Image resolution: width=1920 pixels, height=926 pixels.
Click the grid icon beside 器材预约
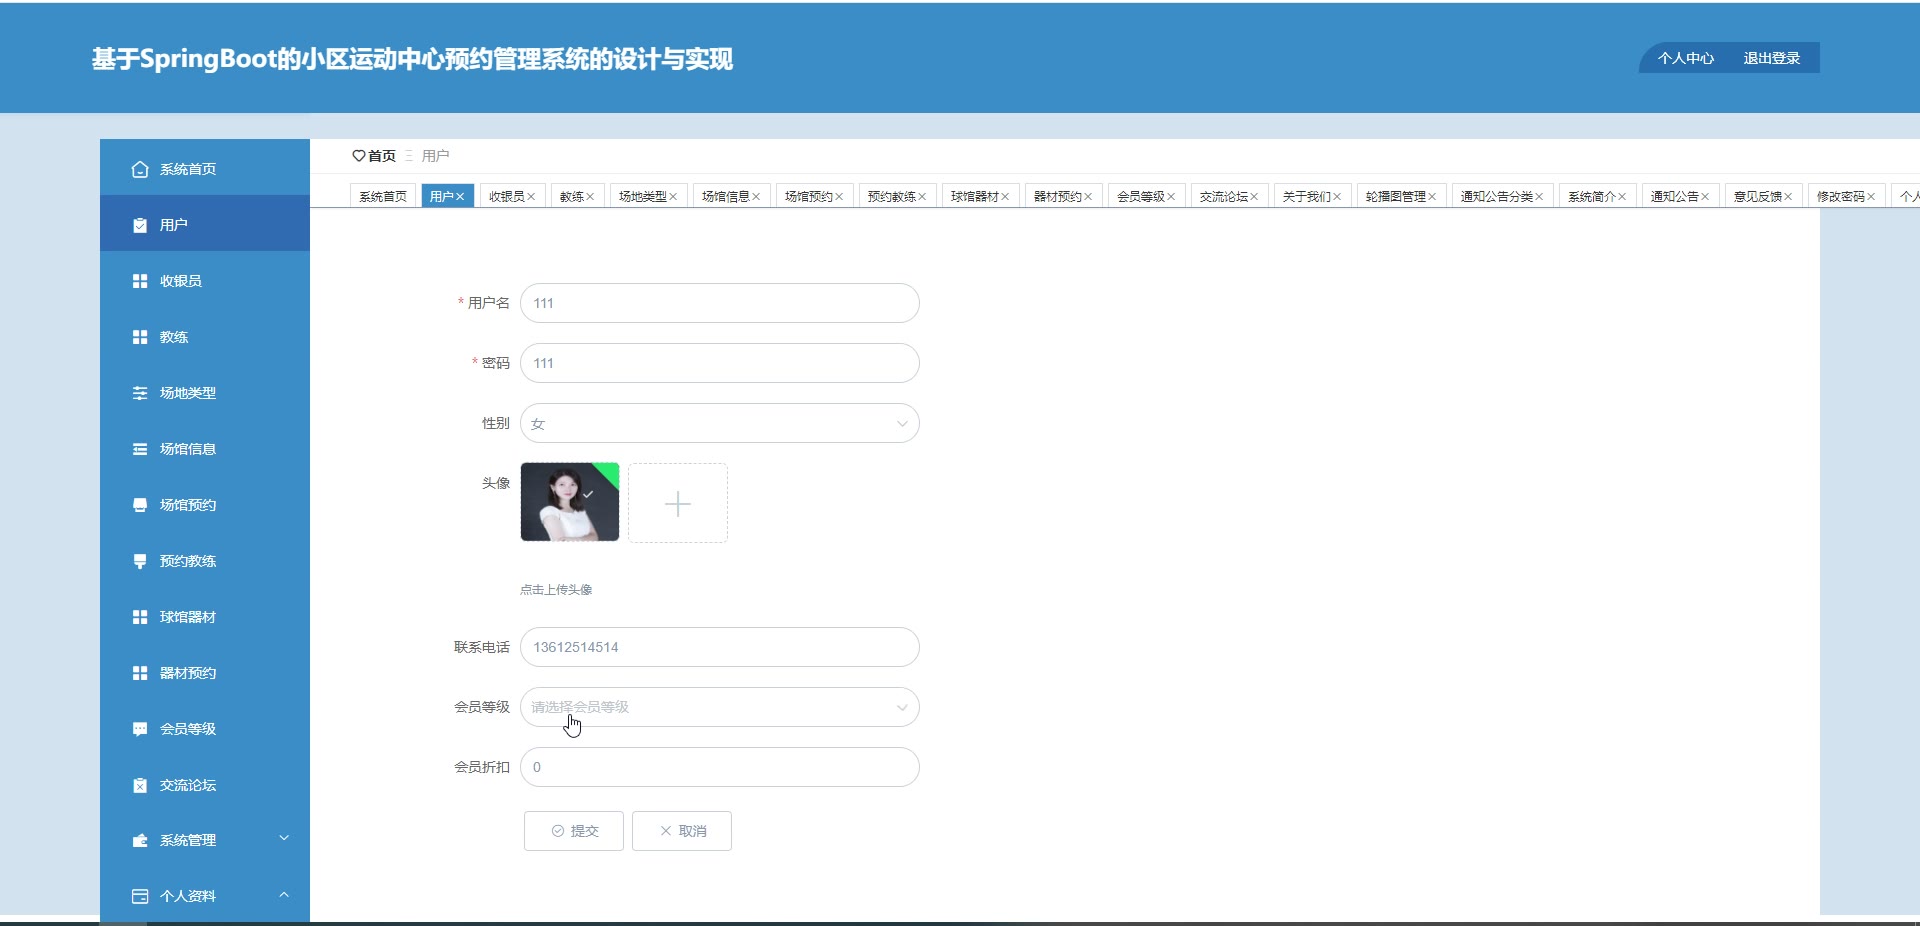click(140, 673)
